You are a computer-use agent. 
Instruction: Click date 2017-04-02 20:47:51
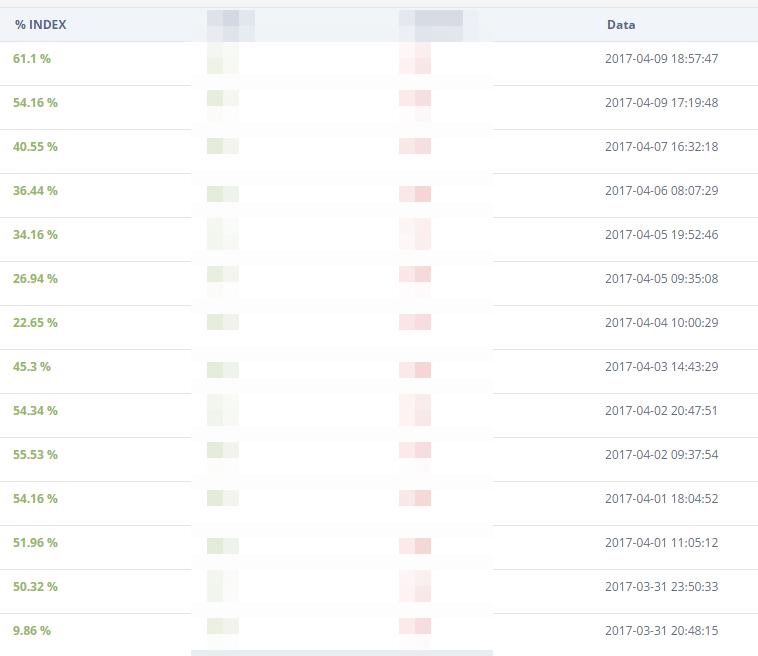pyautogui.click(x=662, y=410)
